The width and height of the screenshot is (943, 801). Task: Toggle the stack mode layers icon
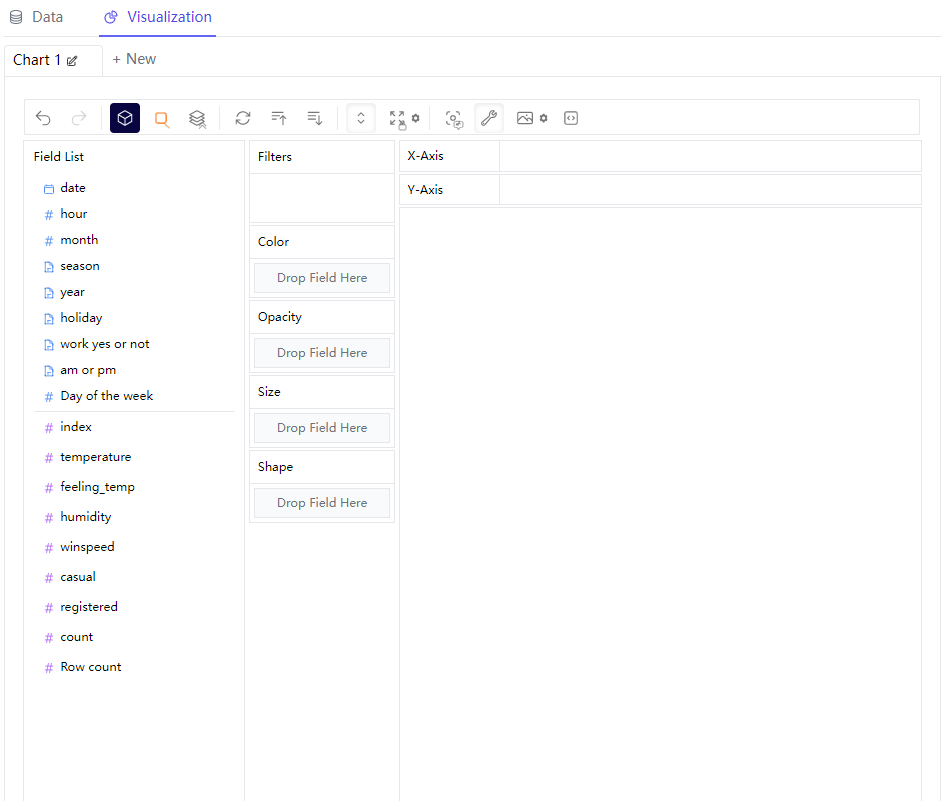click(x=197, y=118)
